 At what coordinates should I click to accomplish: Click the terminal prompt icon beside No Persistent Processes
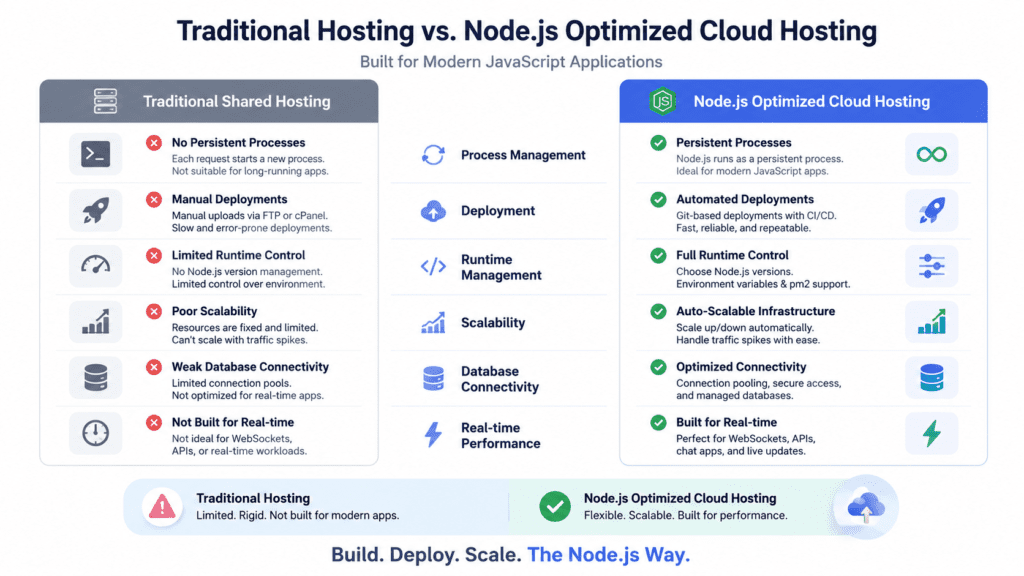95,154
